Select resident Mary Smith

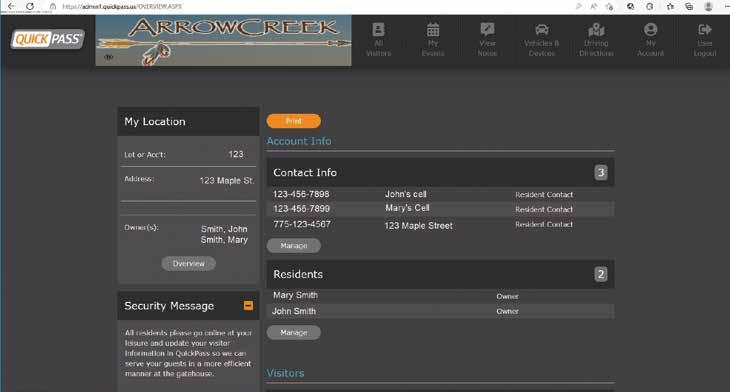pos(295,295)
